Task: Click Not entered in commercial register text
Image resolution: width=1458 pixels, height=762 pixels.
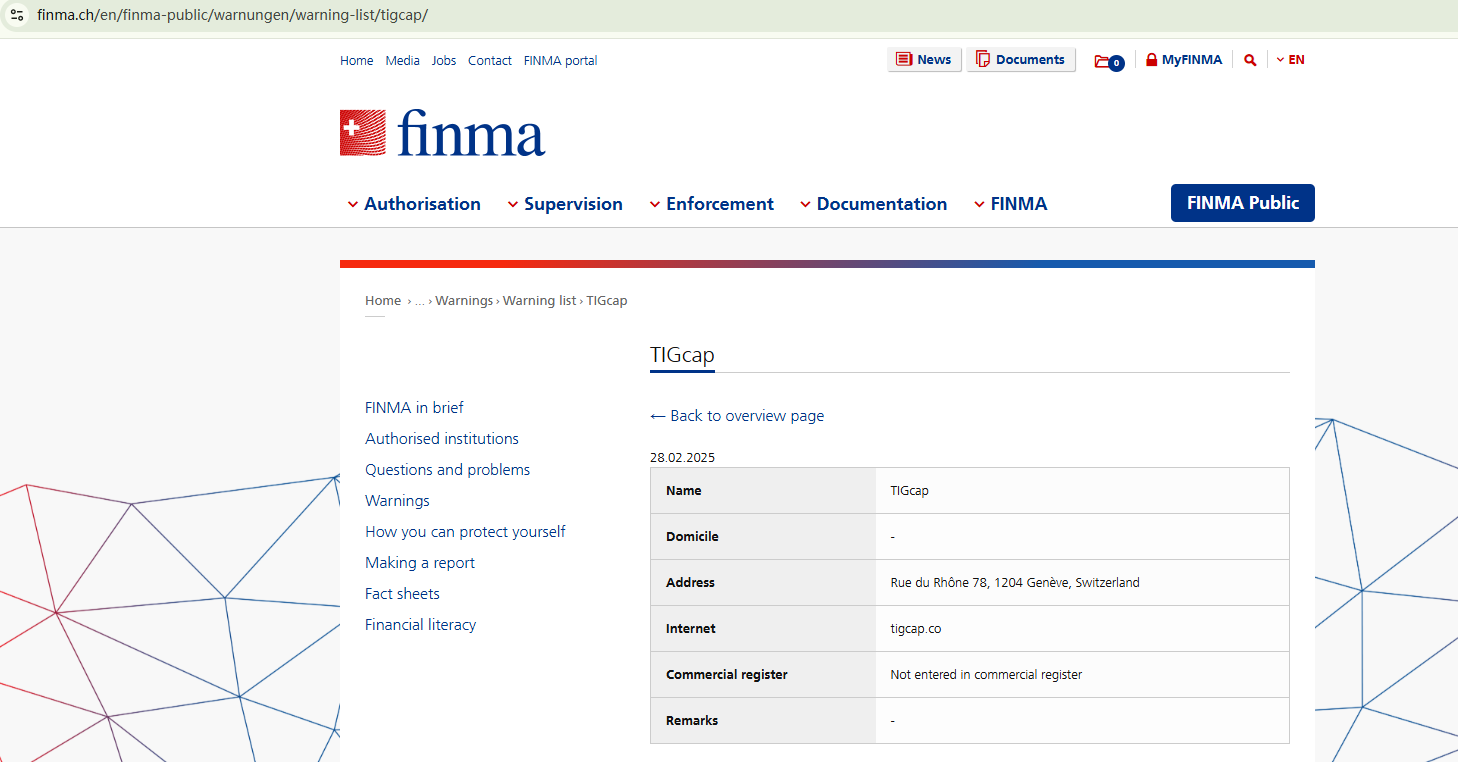Action: click(986, 675)
